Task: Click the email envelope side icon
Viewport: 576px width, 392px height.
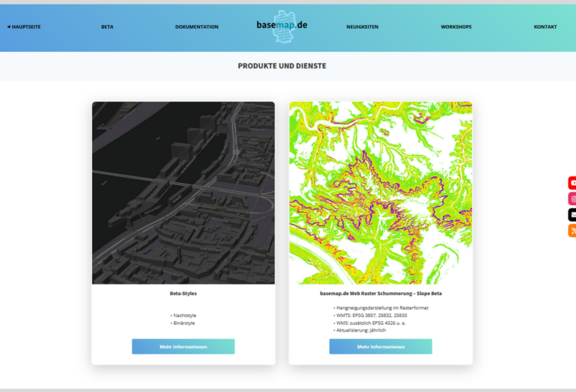Action: [572, 215]
